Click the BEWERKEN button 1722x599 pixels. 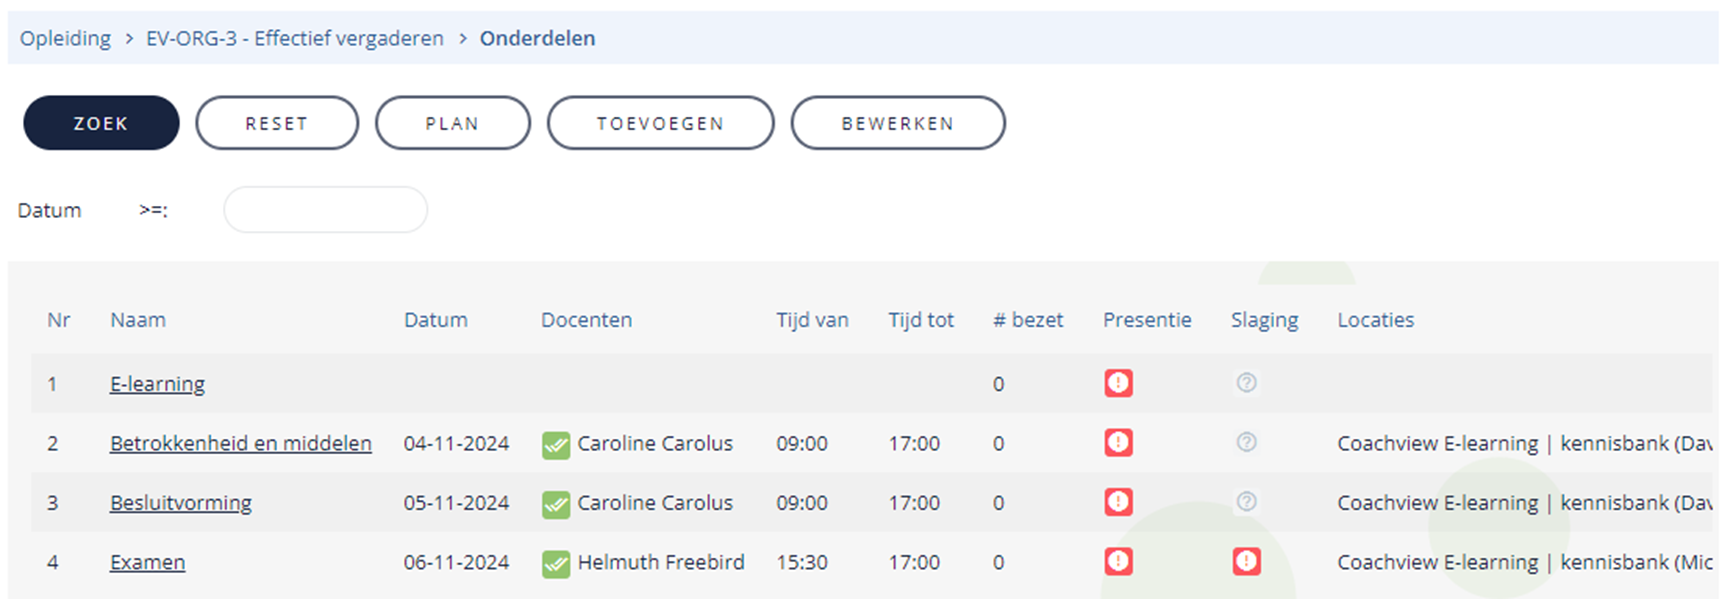point(898,123)
